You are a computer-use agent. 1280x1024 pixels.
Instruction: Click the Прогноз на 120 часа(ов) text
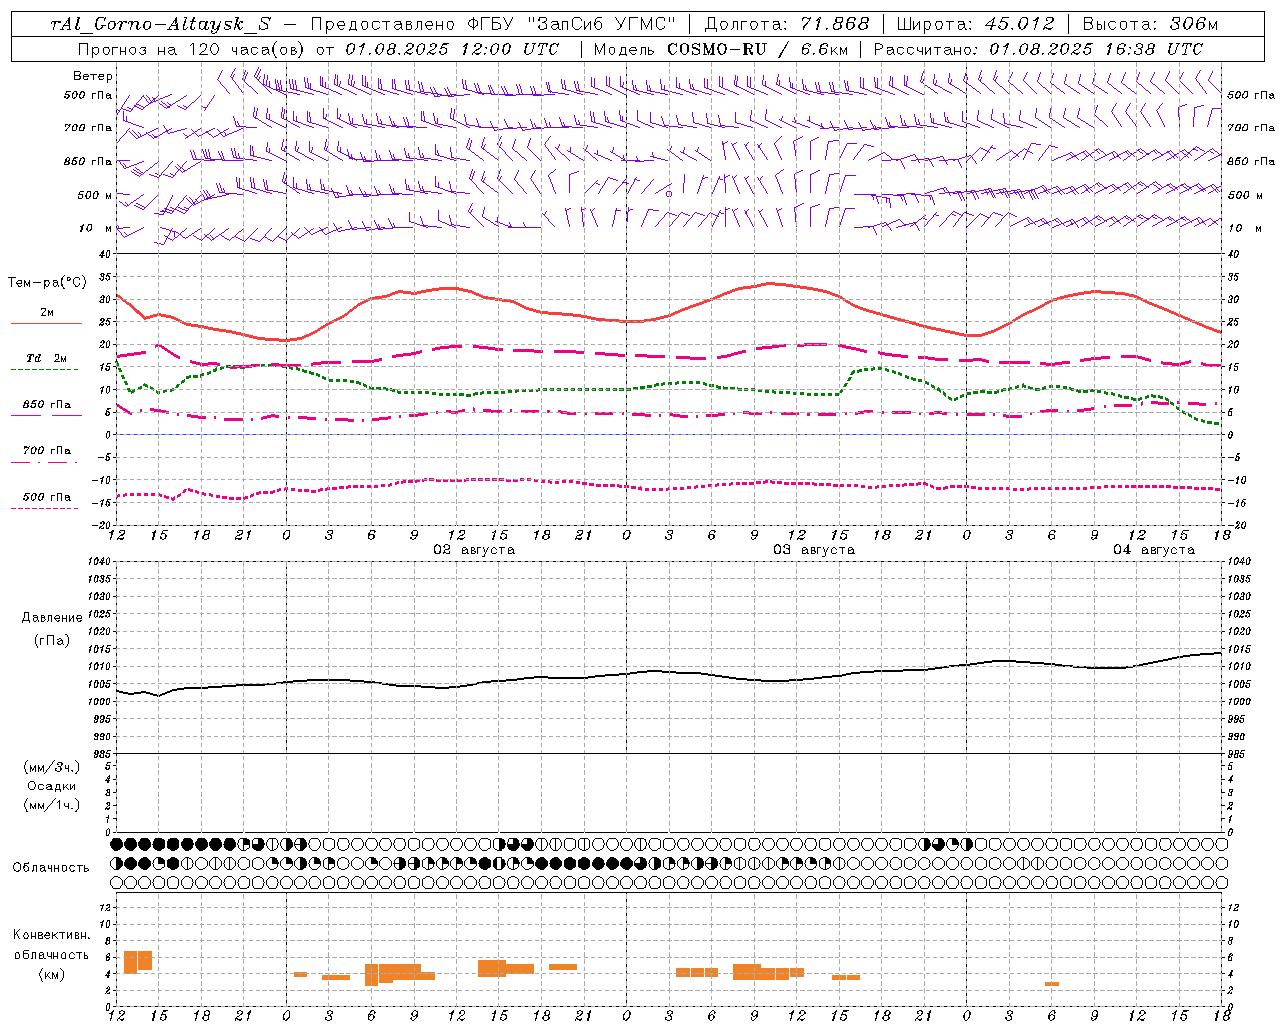click(x=191, y=49)
